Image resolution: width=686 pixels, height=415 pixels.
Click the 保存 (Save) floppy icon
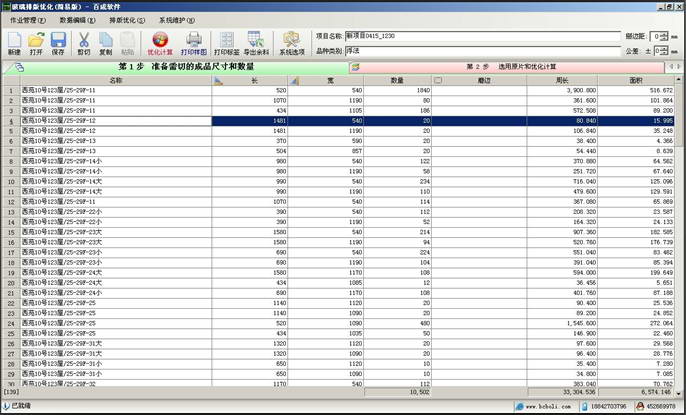[58, 40]
